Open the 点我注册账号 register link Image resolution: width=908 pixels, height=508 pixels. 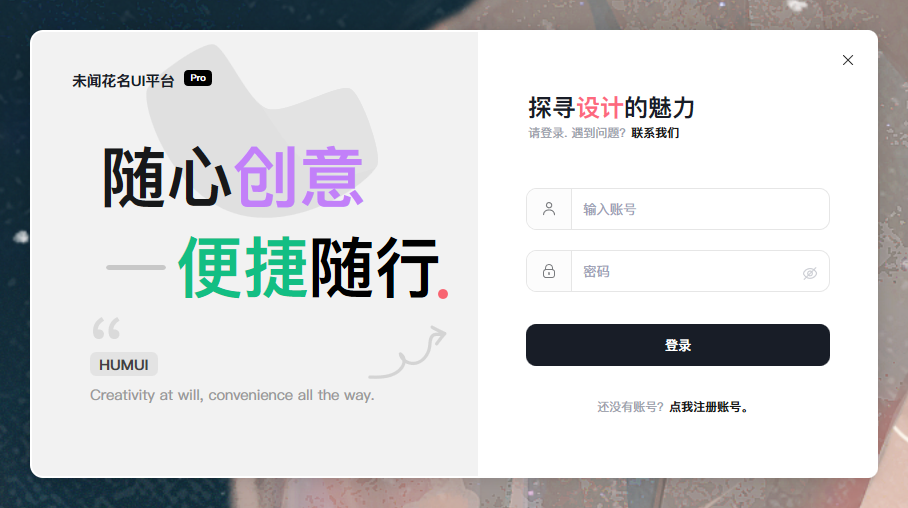[x=709, y=407]
